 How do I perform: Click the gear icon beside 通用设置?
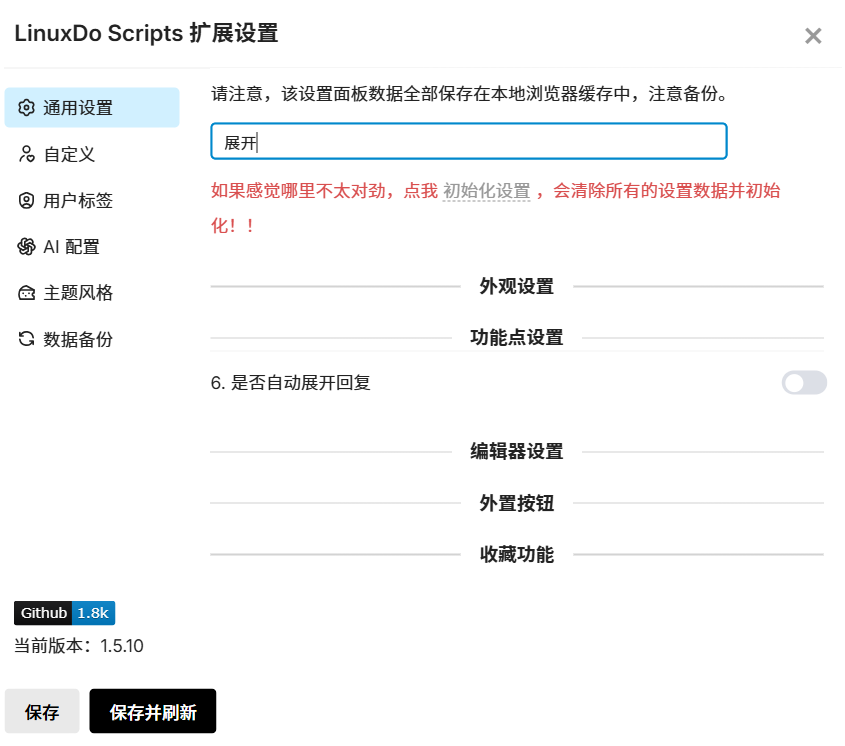coord(26,108)
